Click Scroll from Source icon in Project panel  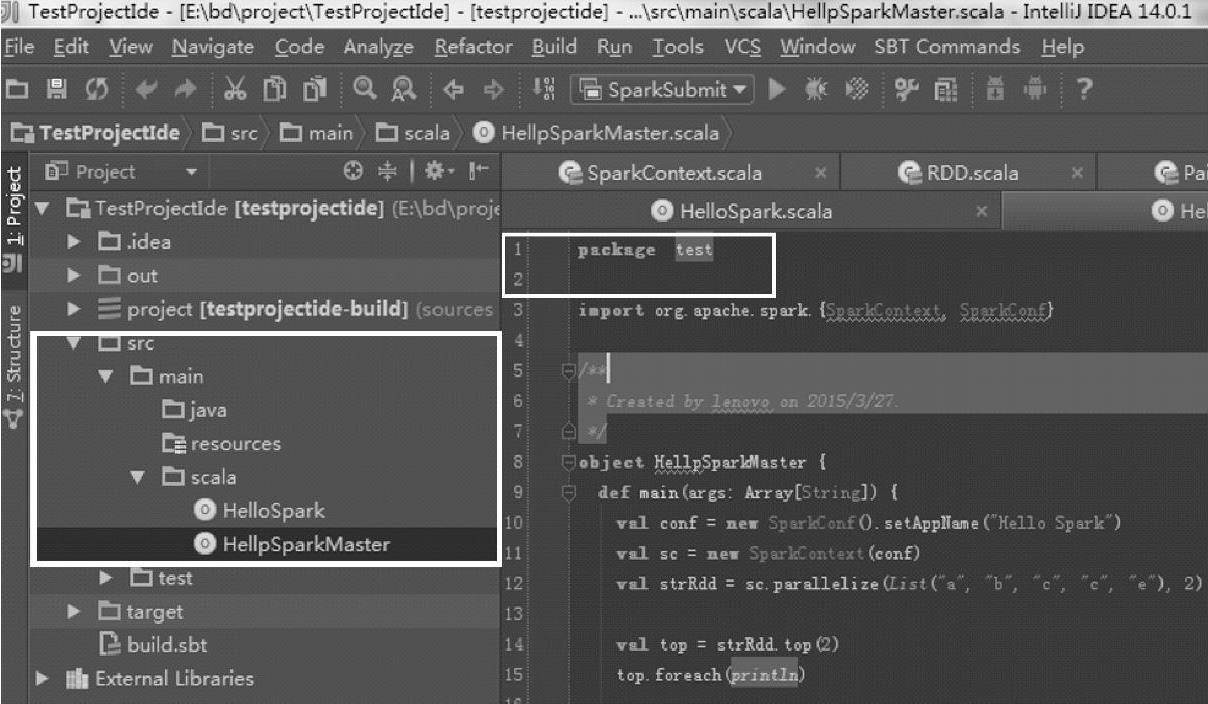pos(353,172)
